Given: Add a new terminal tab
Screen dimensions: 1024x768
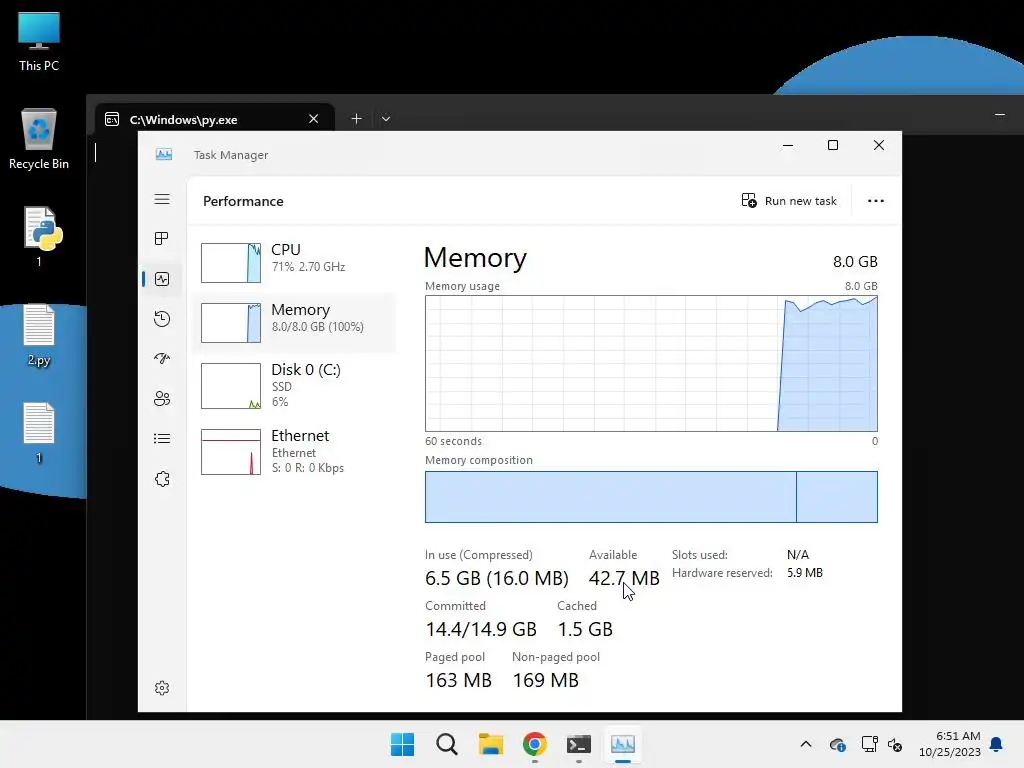Looking at the screenshot, I should click(356, 119).
